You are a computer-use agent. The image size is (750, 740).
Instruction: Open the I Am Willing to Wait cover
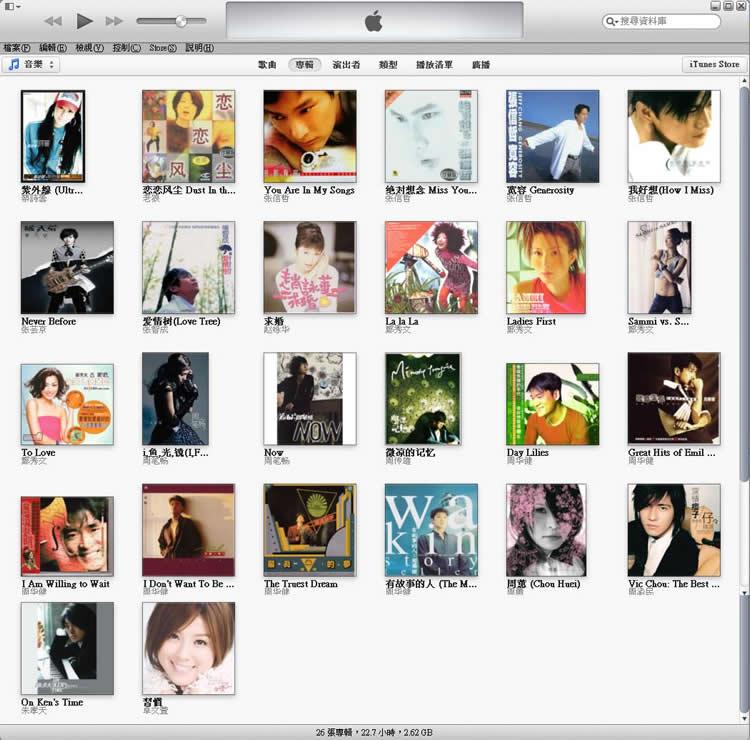click(x=67, y=536)
